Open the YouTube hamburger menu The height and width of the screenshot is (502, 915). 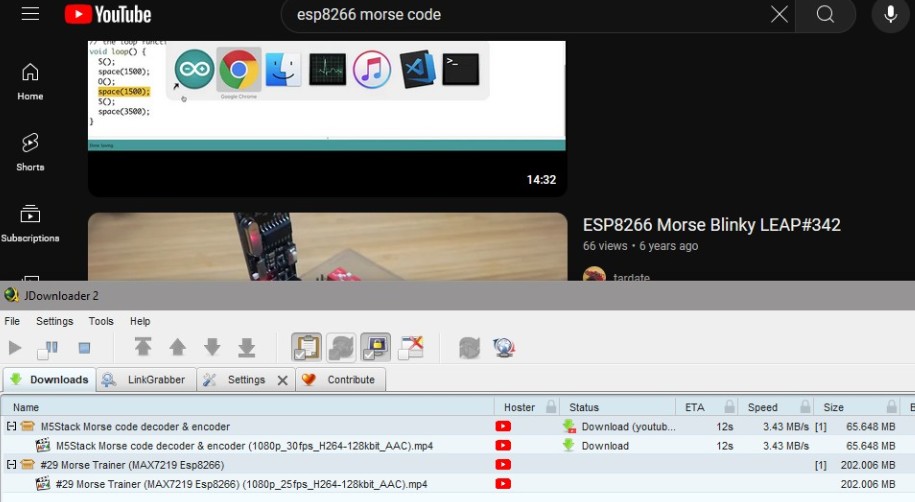pos(30,14)
